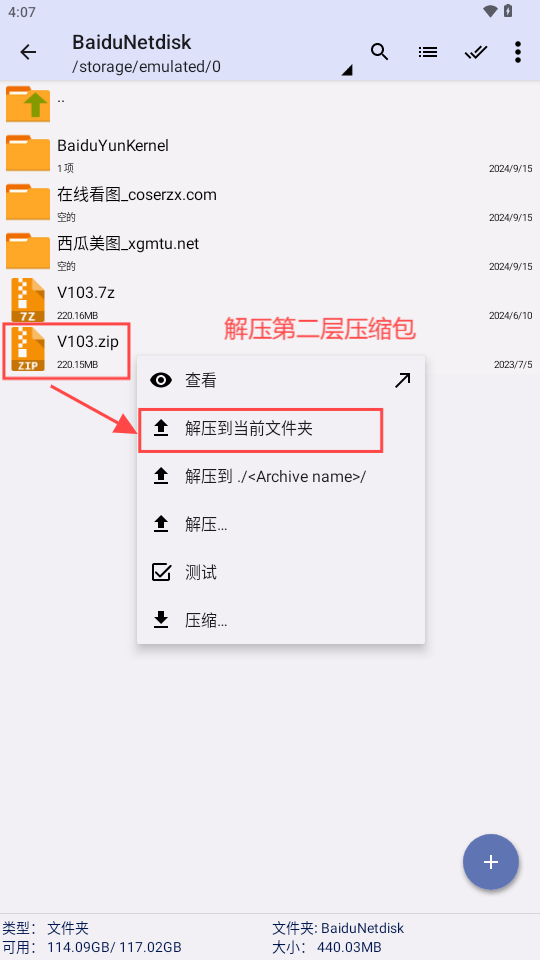Open the search magnifier icon
Image resolution: width=540 pixels, height=960 pixels.
coord(380,52)
